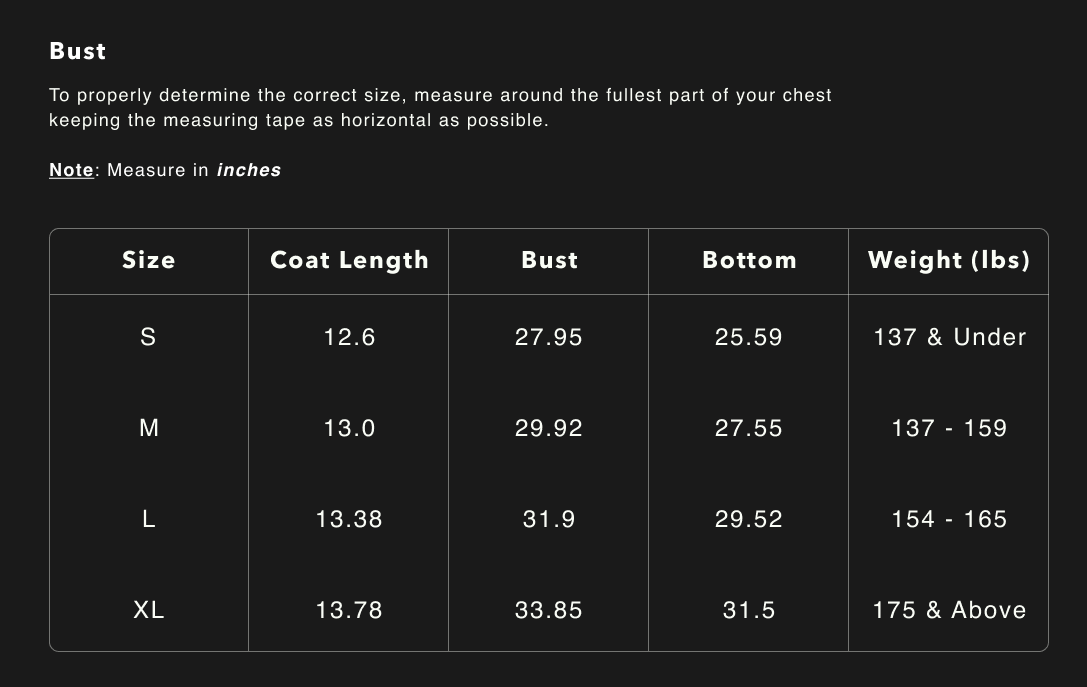This screenshot has height=687, width=1087.
Task: Click the bottom value 29.52
Action: (x=749, y=519)
